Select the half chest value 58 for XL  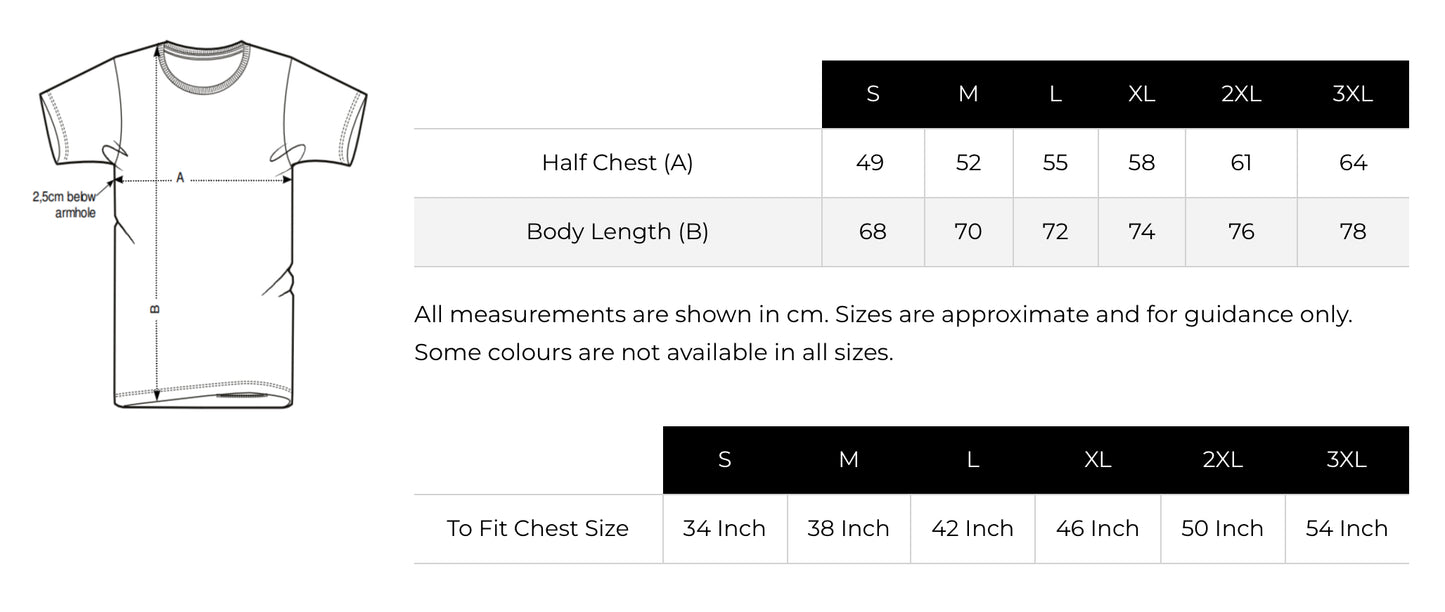pyautogui.click(x=1141, y=163)
